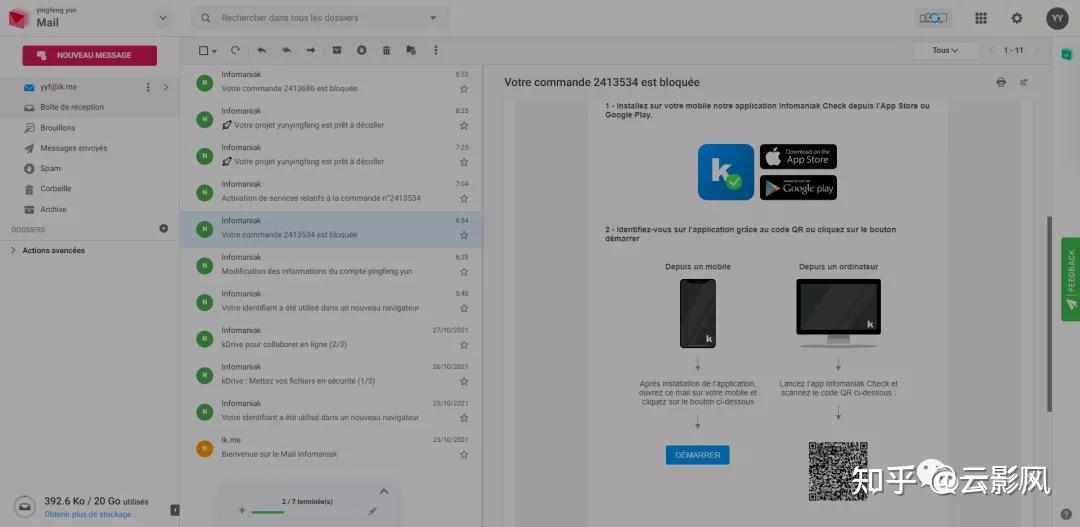Click the 'NOUVEAU MESSAGE' button
1080x527 pixels.
[90, 55]
